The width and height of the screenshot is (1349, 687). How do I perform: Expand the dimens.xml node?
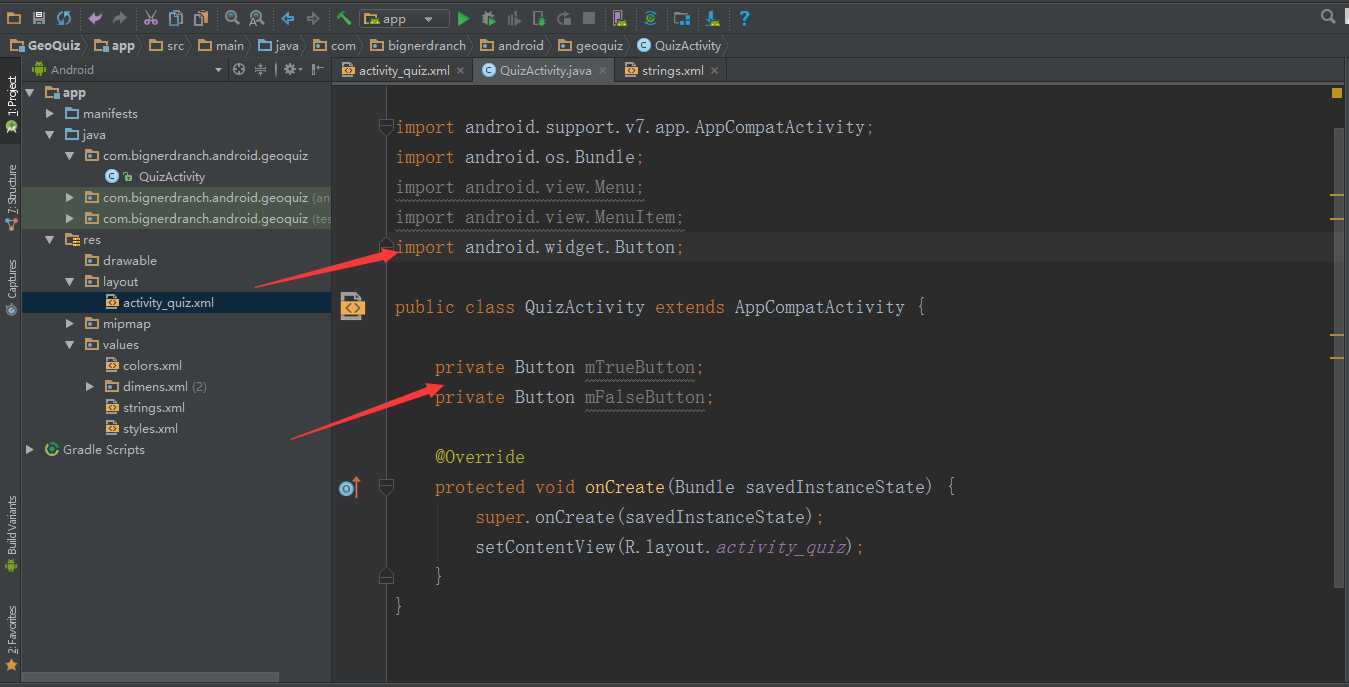point(90,387)
